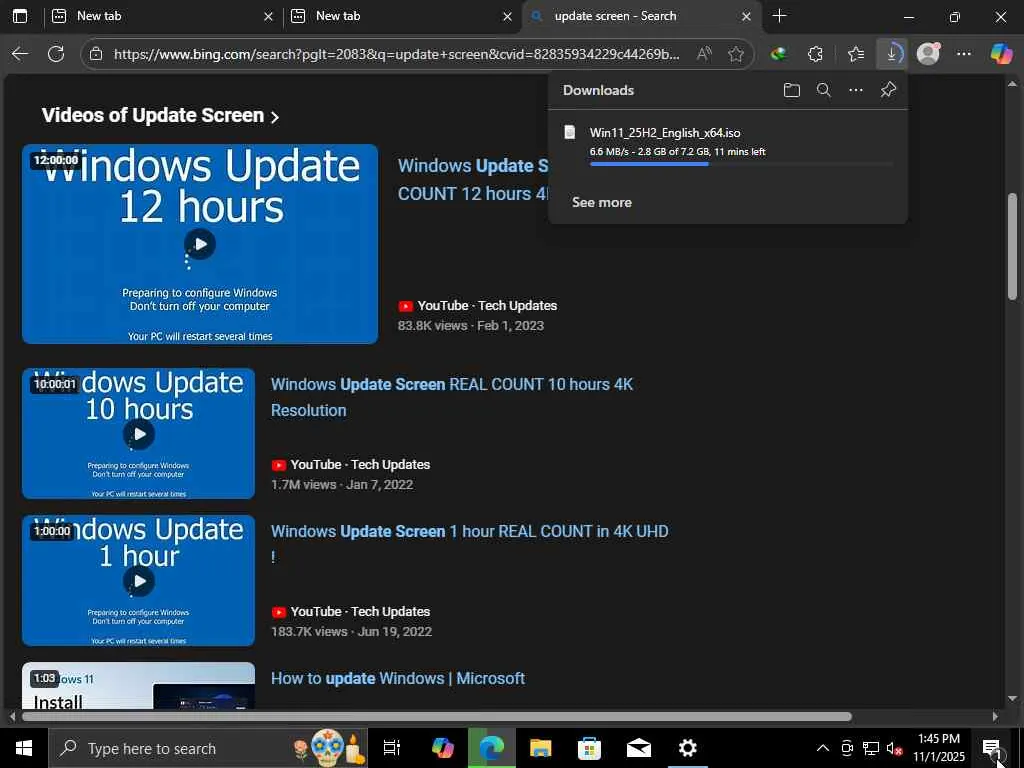Open Task View from the taskbar
This screenshot has width=1024, height=768.
coord(392,748)
